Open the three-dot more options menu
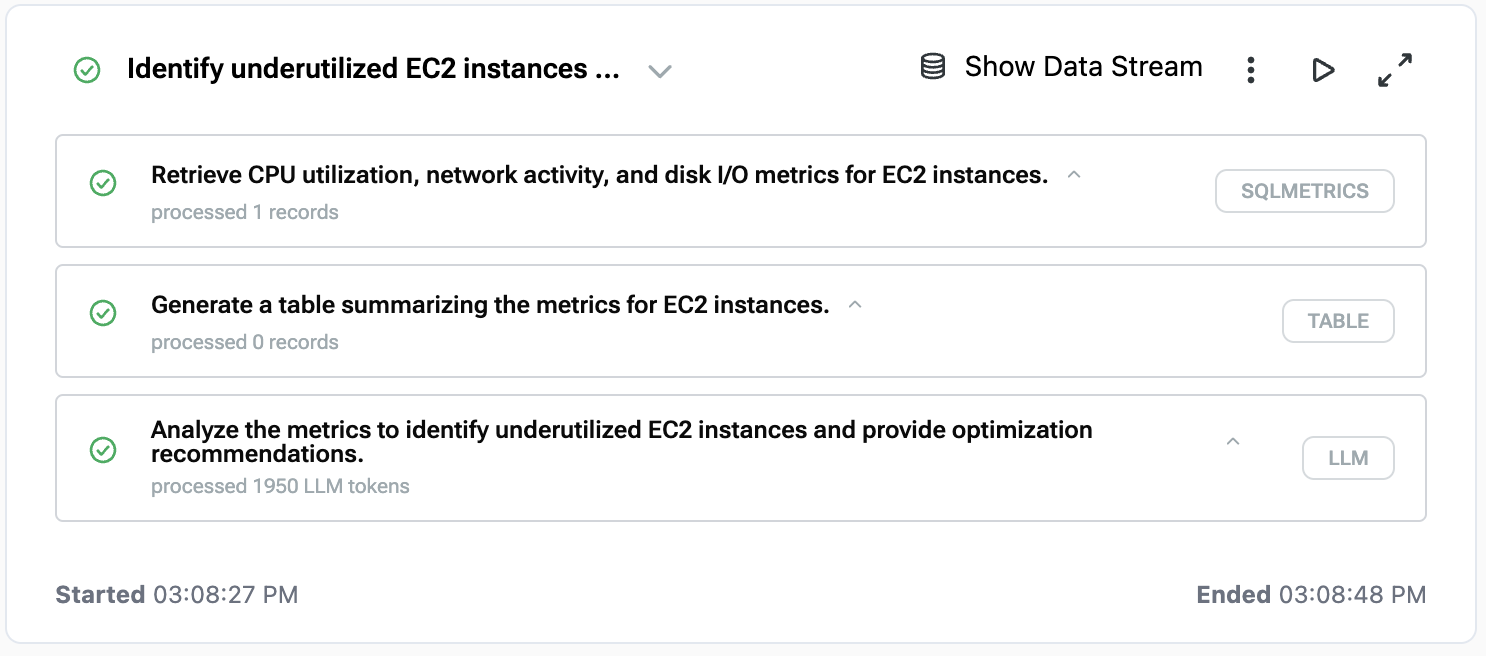This screenshot has height=656, width=1486. point(1250,70)
